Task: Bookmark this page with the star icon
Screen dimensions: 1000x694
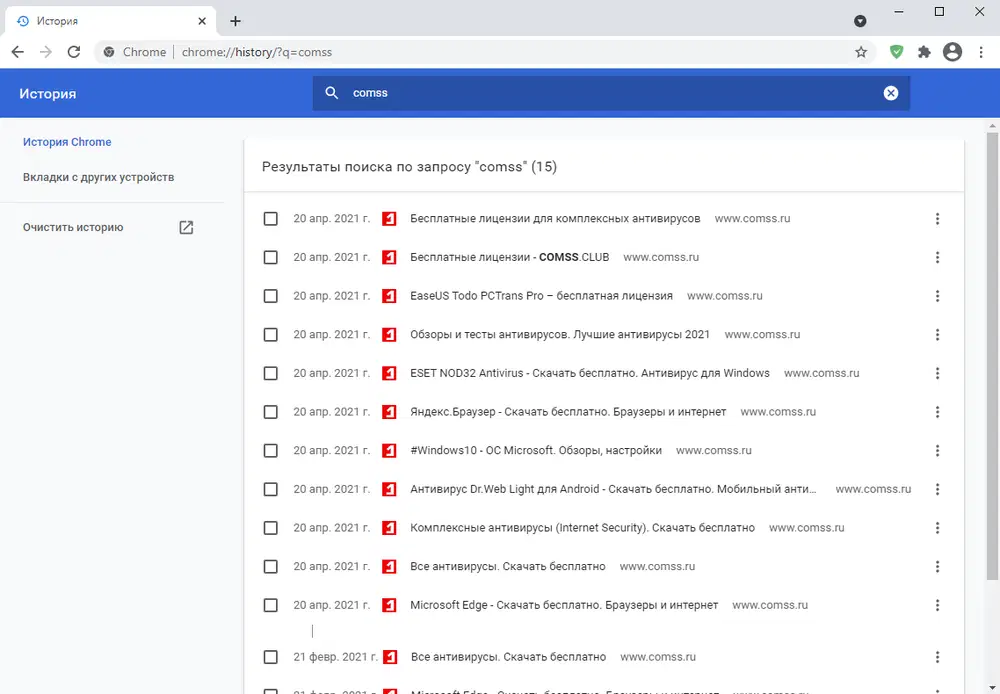Action: coord(861,52)
